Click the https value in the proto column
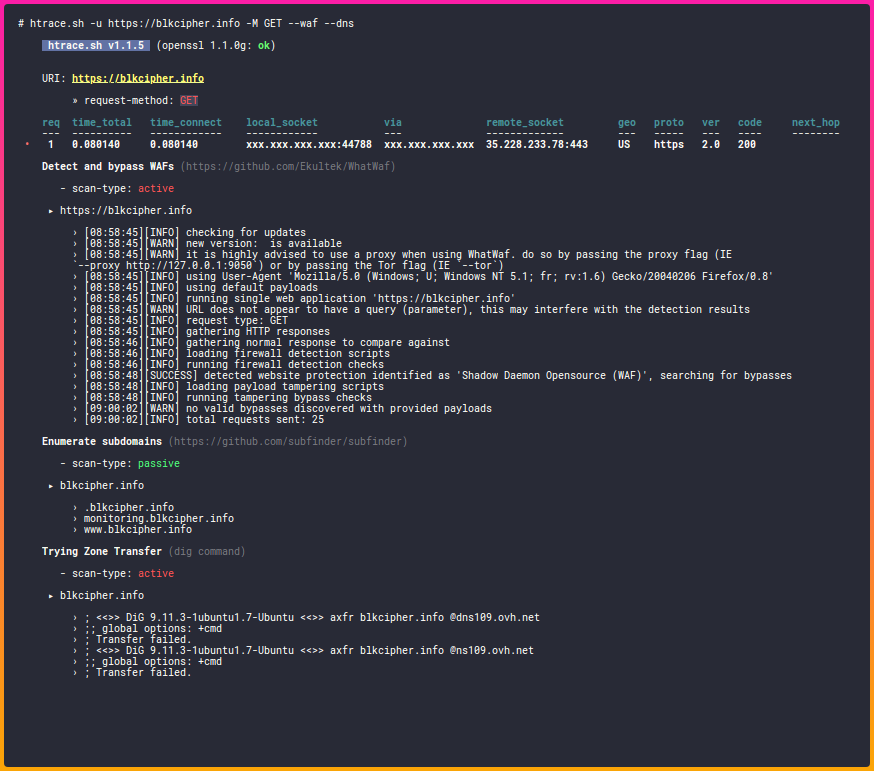874x771 pixels. point(669,143)
